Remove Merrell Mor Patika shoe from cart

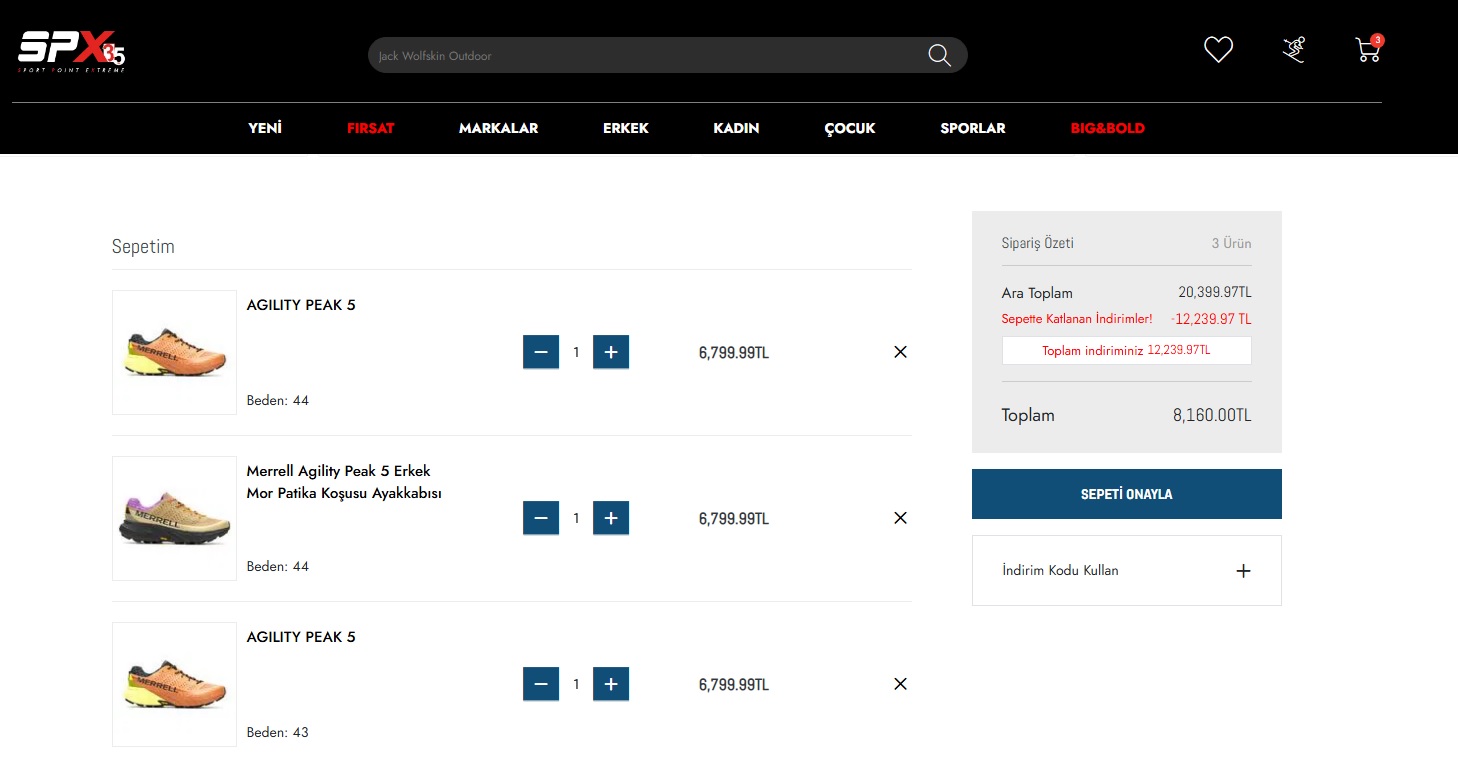coord(900,518)
